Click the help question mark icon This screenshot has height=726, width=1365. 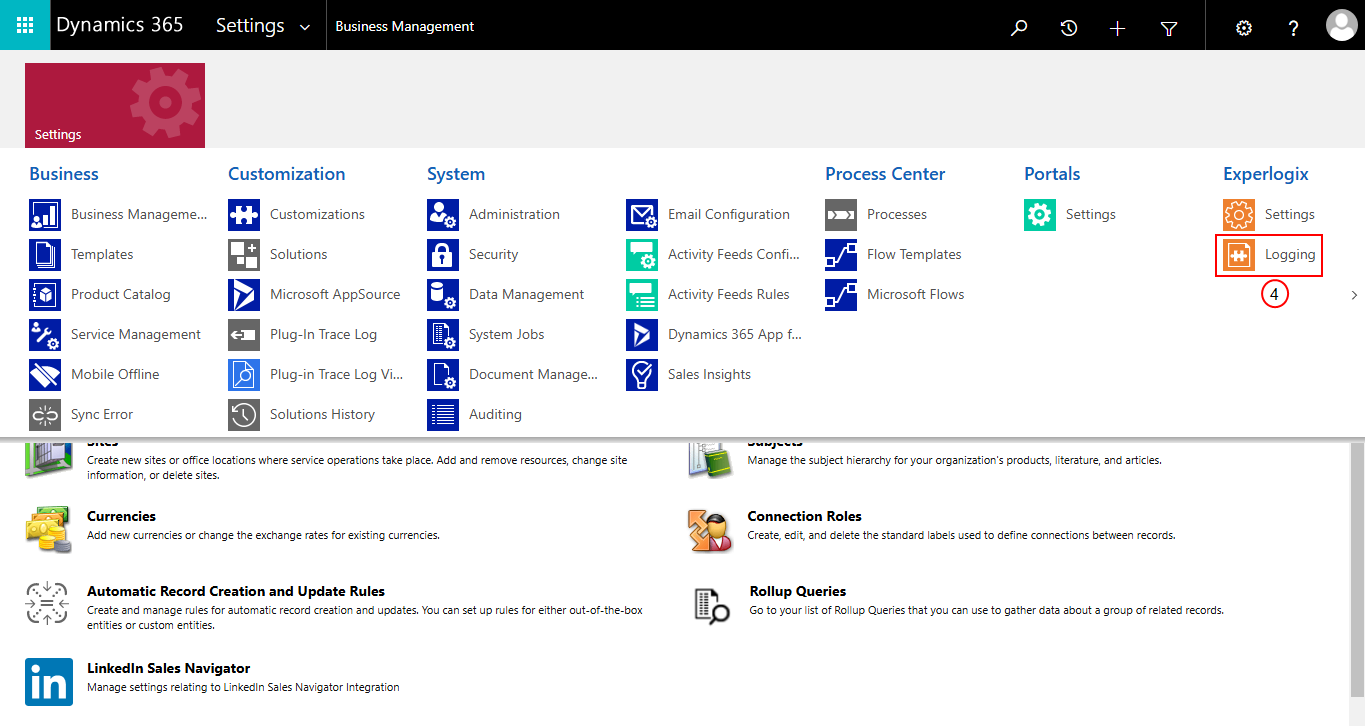pyautogui.click(x=1294, y=28)
